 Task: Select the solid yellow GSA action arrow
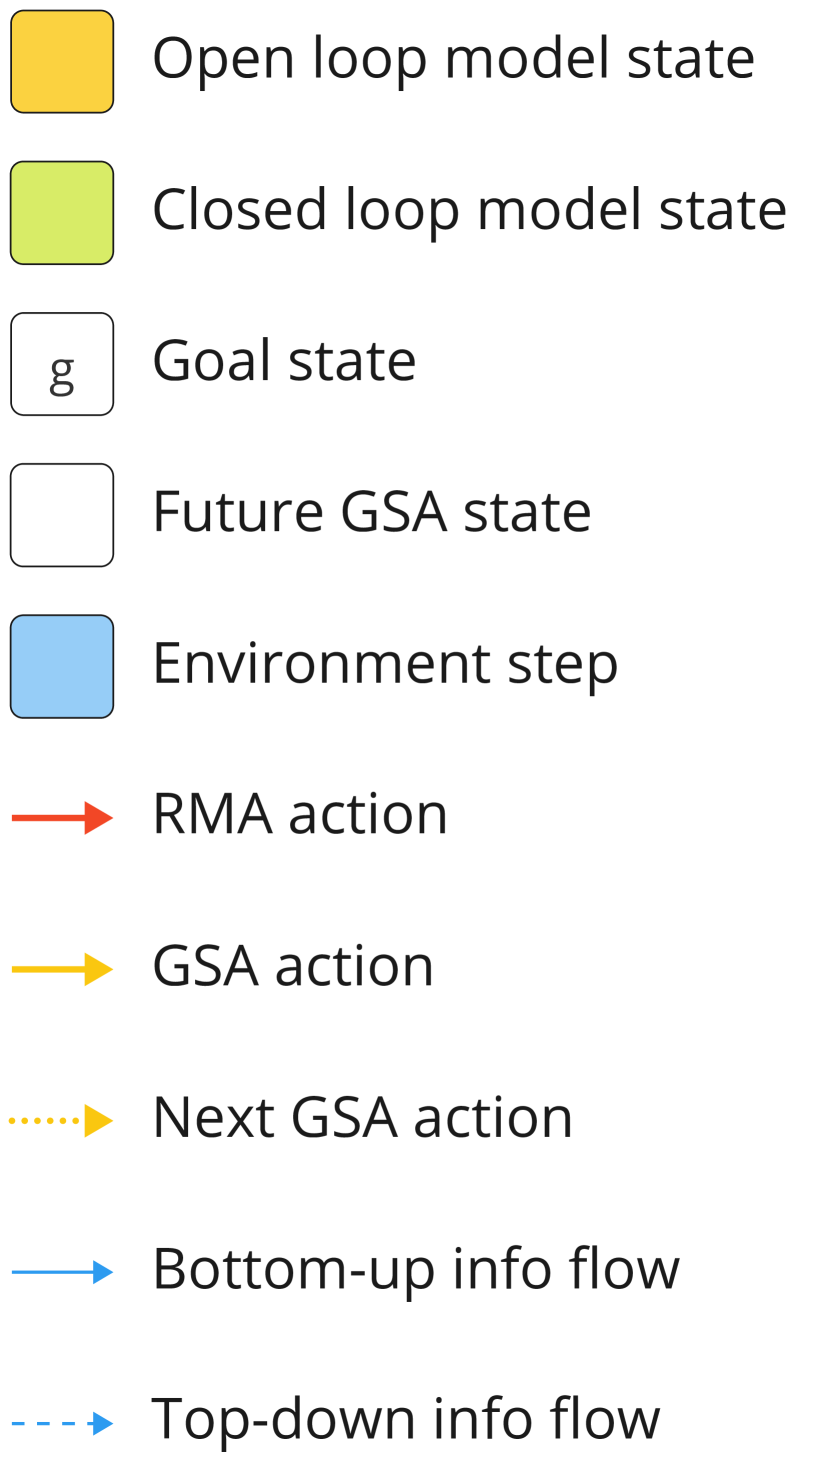(62, 969)
